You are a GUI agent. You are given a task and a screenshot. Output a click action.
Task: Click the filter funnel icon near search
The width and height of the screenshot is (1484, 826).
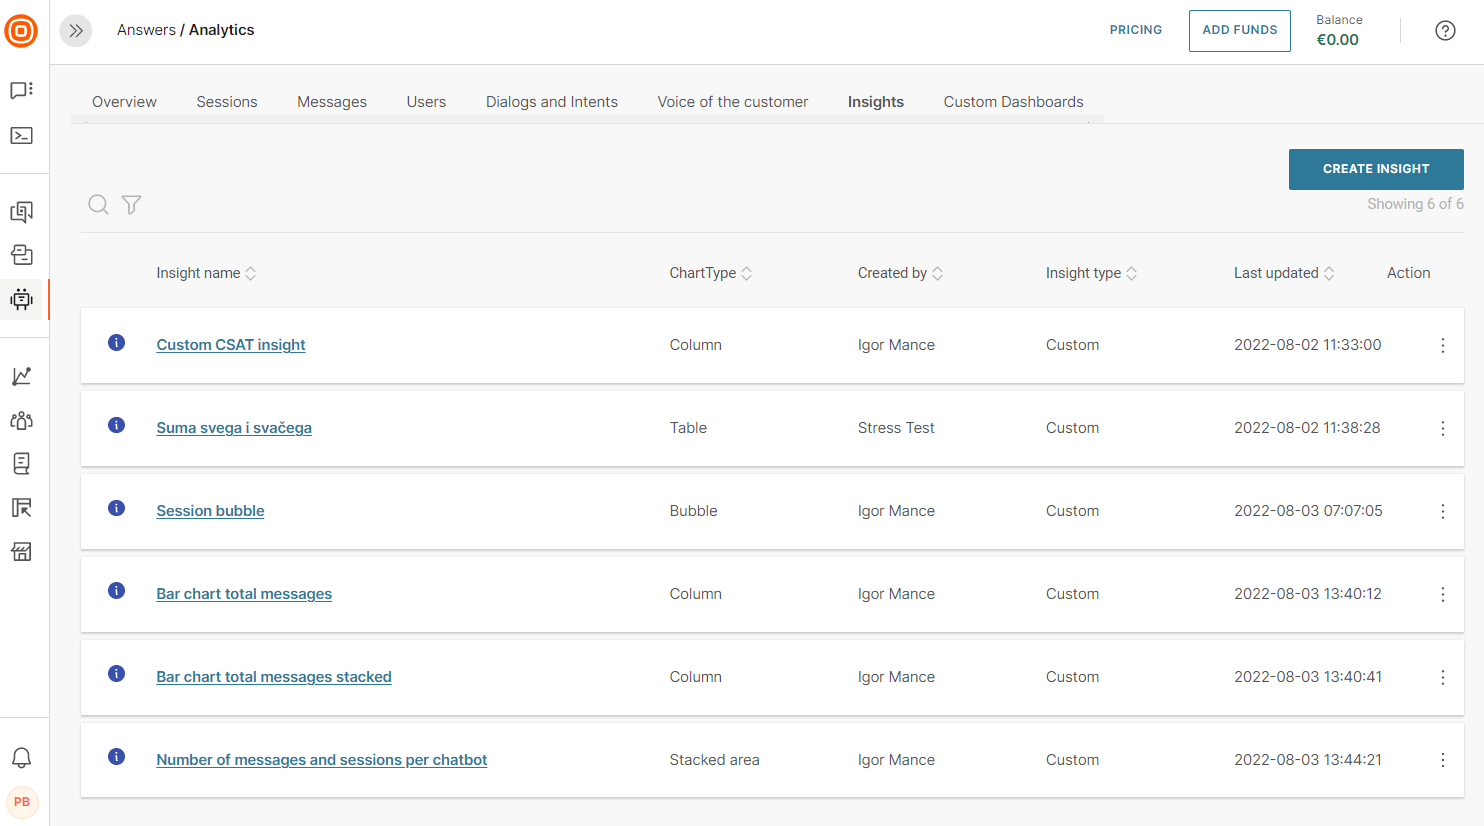pyautogui.click(x=131, y=204)
